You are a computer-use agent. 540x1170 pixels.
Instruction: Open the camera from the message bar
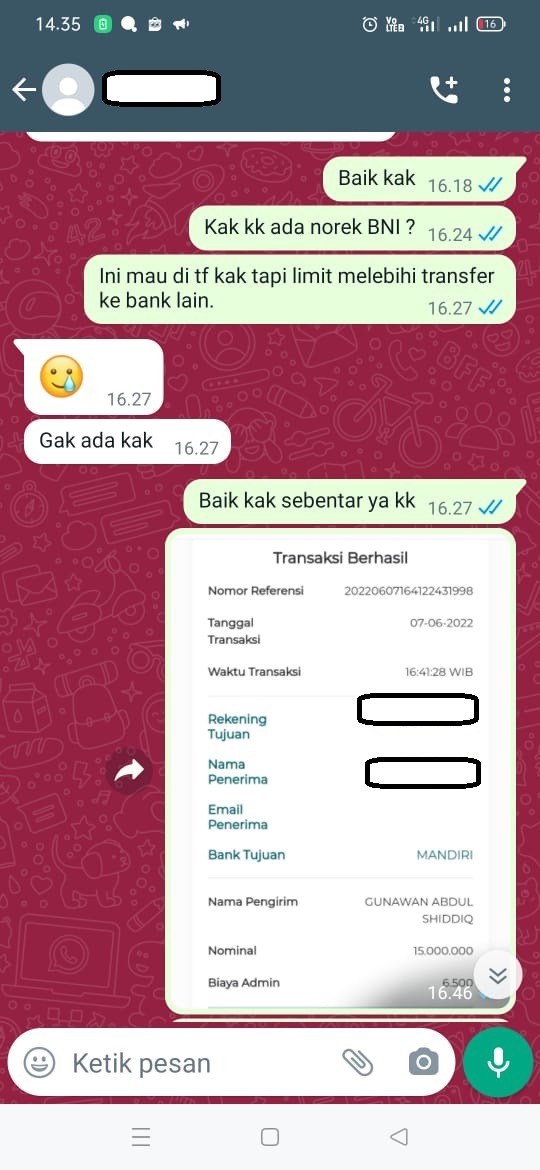click(424, 1062)
